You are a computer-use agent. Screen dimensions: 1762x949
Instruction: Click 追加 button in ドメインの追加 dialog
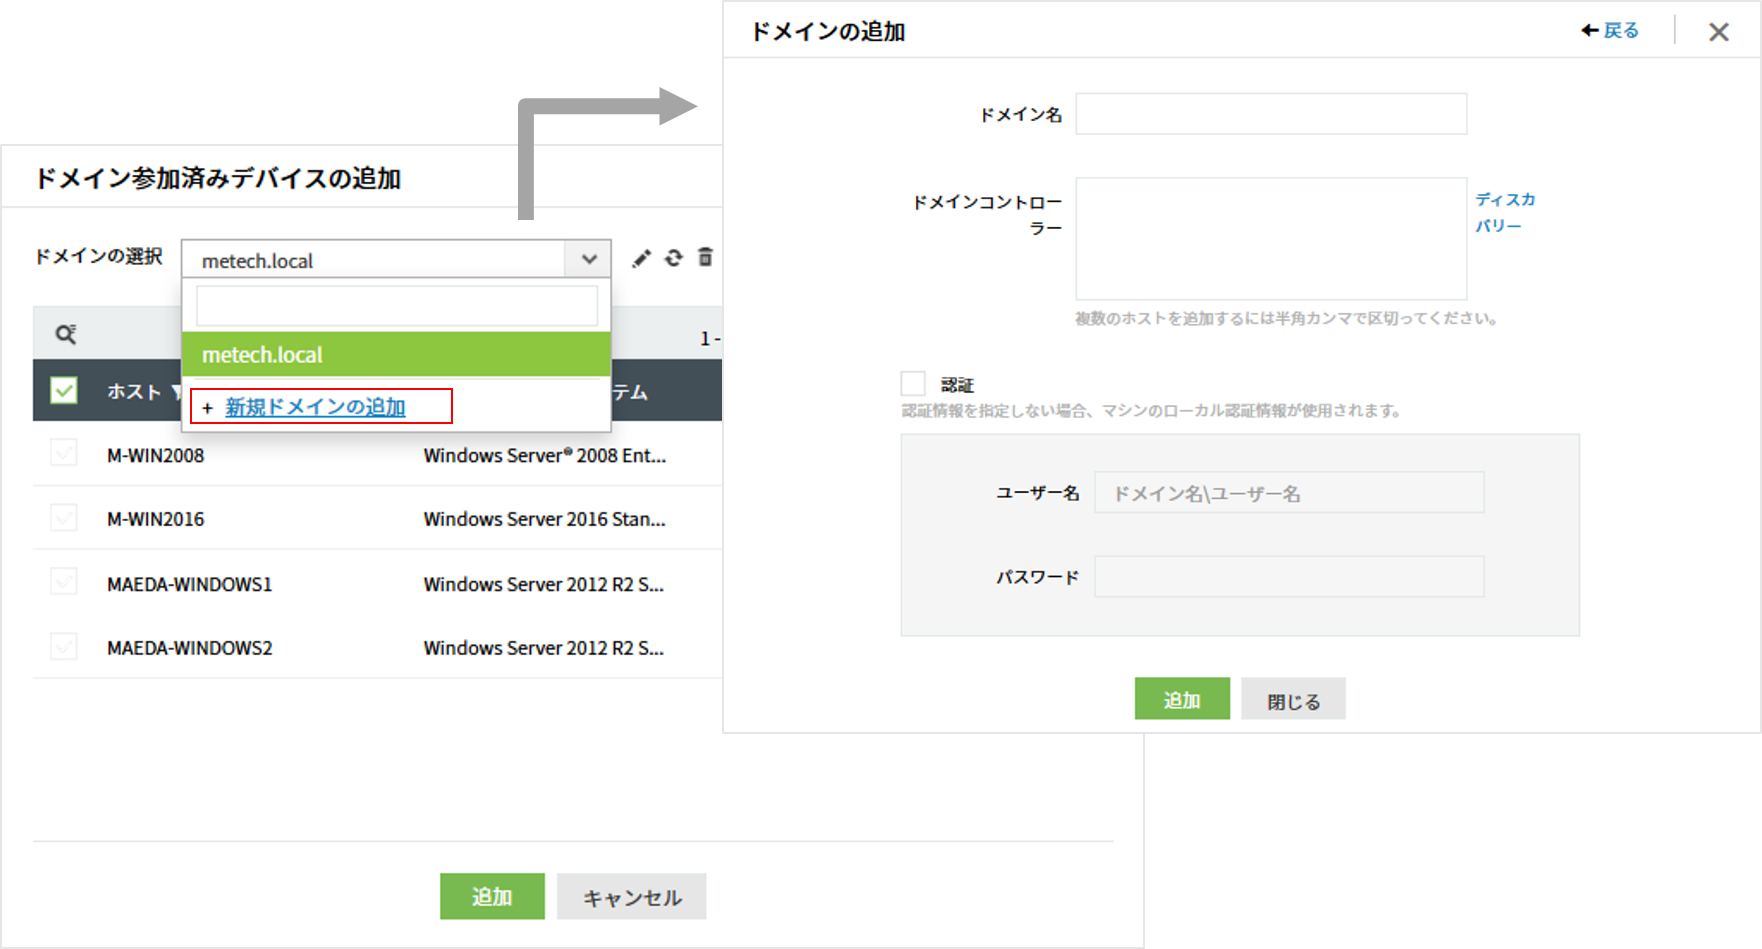(x=1182, y=700)
